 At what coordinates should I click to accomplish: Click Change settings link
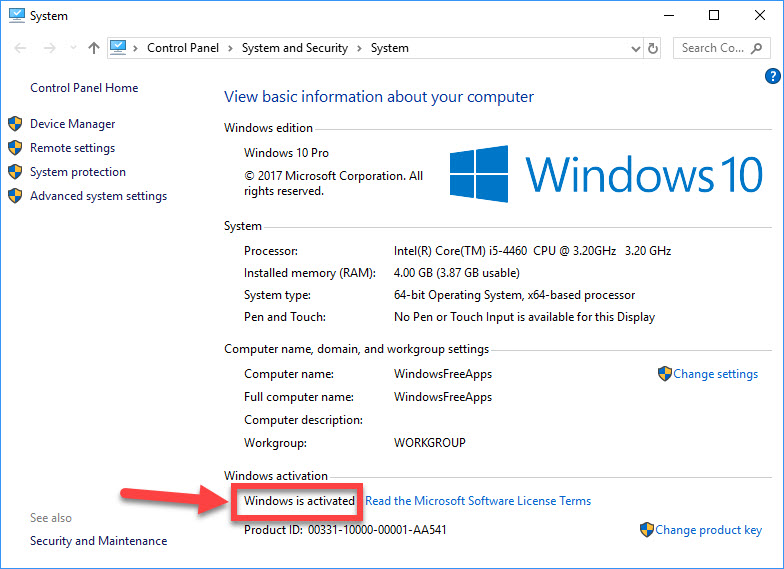coord(716,374)
